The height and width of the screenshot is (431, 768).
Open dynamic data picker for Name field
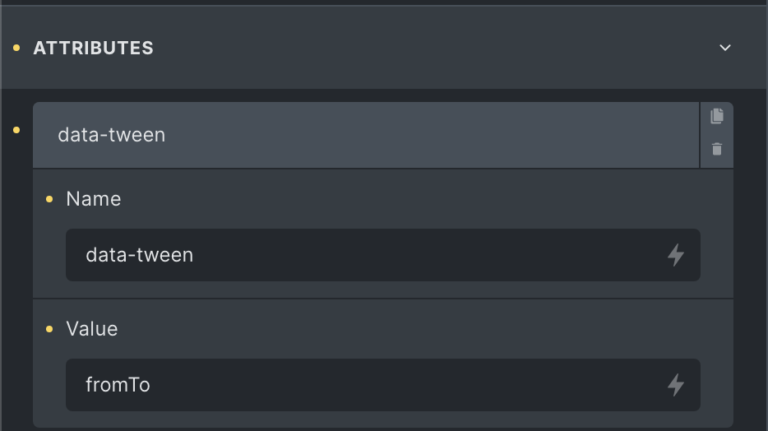pyautogui.click(x=676, y=255)
